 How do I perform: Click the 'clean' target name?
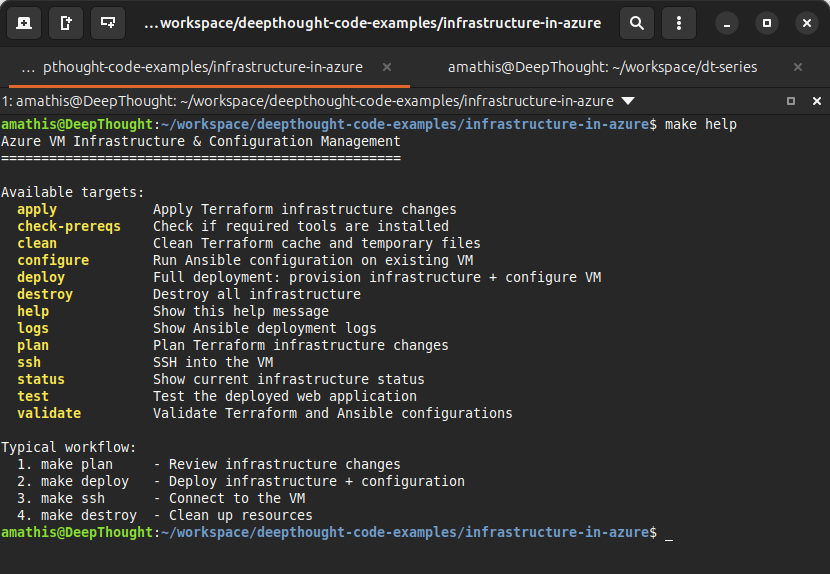(x=37, y=244)
